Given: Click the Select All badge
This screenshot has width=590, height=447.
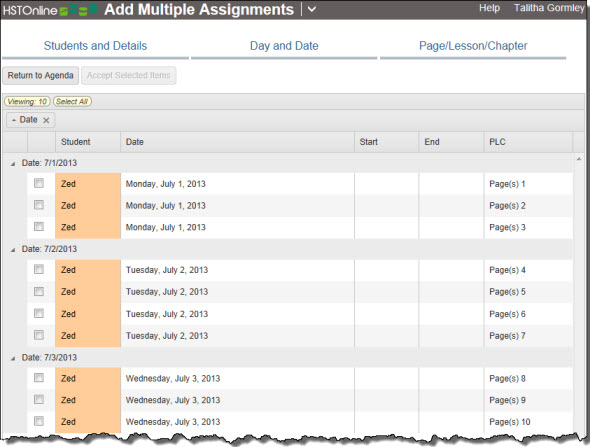Looking at the screenshot, I should tap(72, 102).
